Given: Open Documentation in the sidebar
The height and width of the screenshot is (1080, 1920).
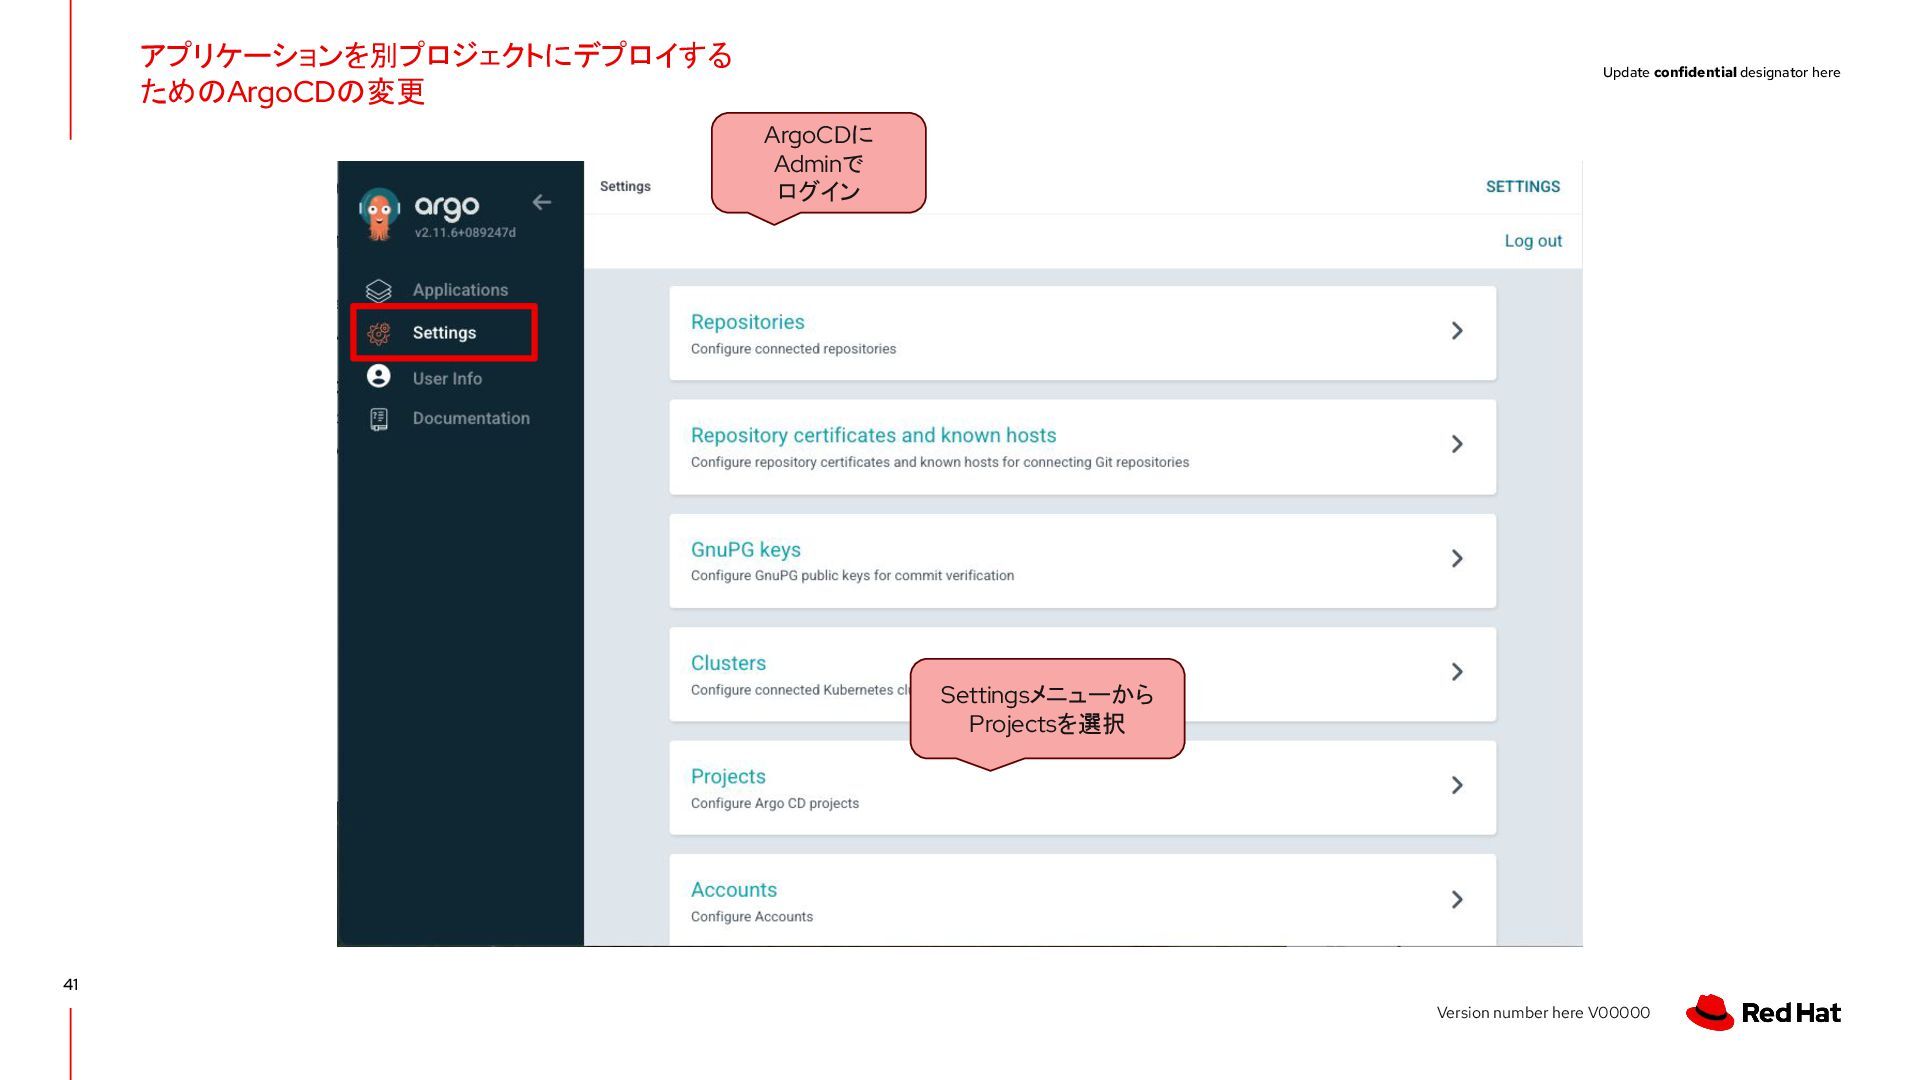Looking at the screenshot, I should pos(471,418).
